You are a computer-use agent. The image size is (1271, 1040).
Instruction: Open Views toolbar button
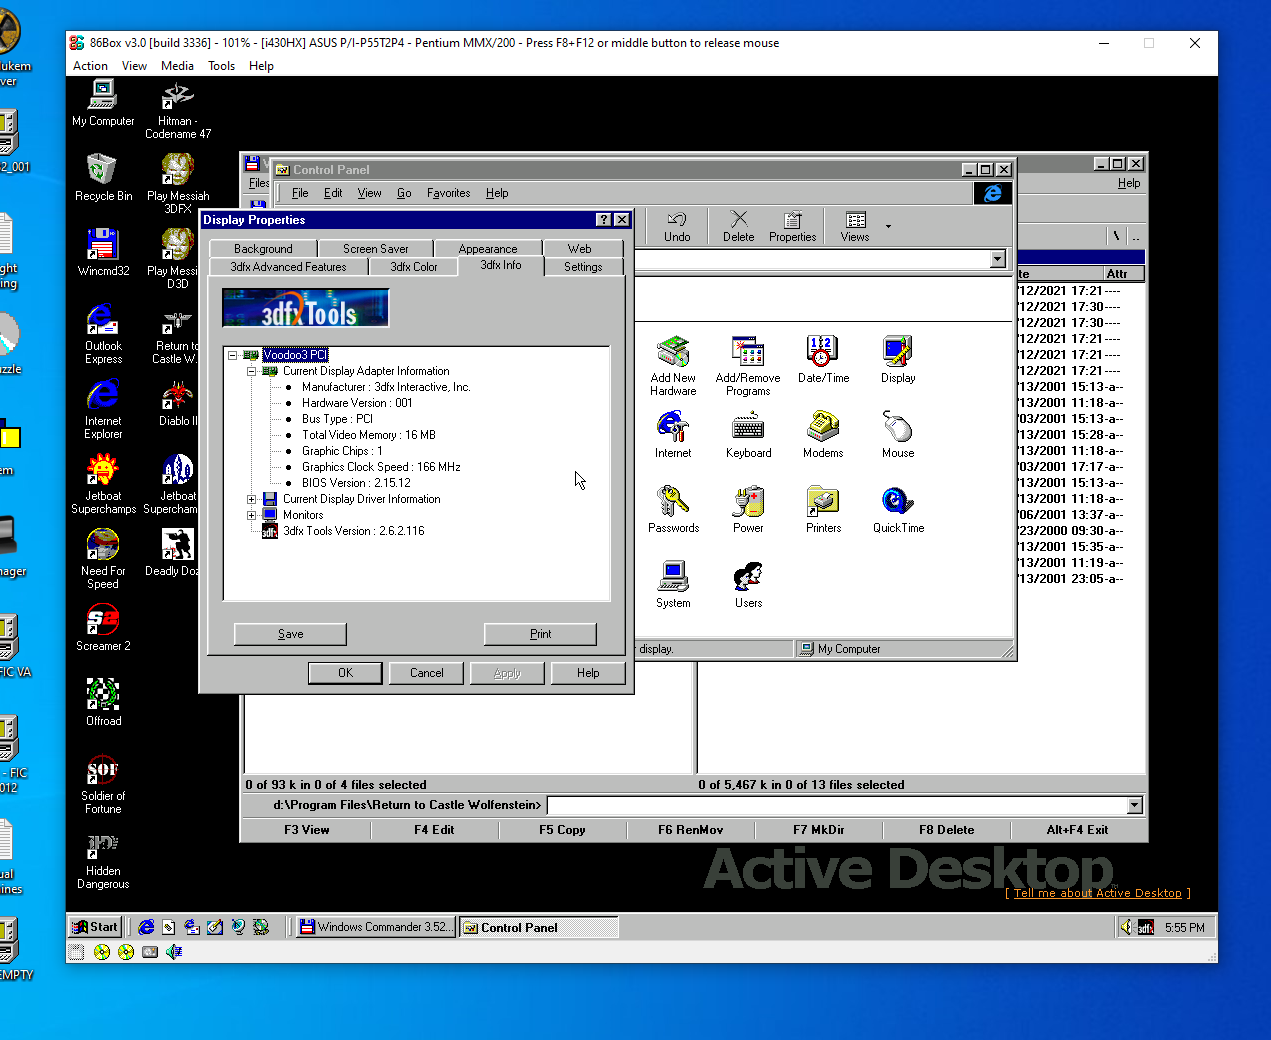coord(855,227)
